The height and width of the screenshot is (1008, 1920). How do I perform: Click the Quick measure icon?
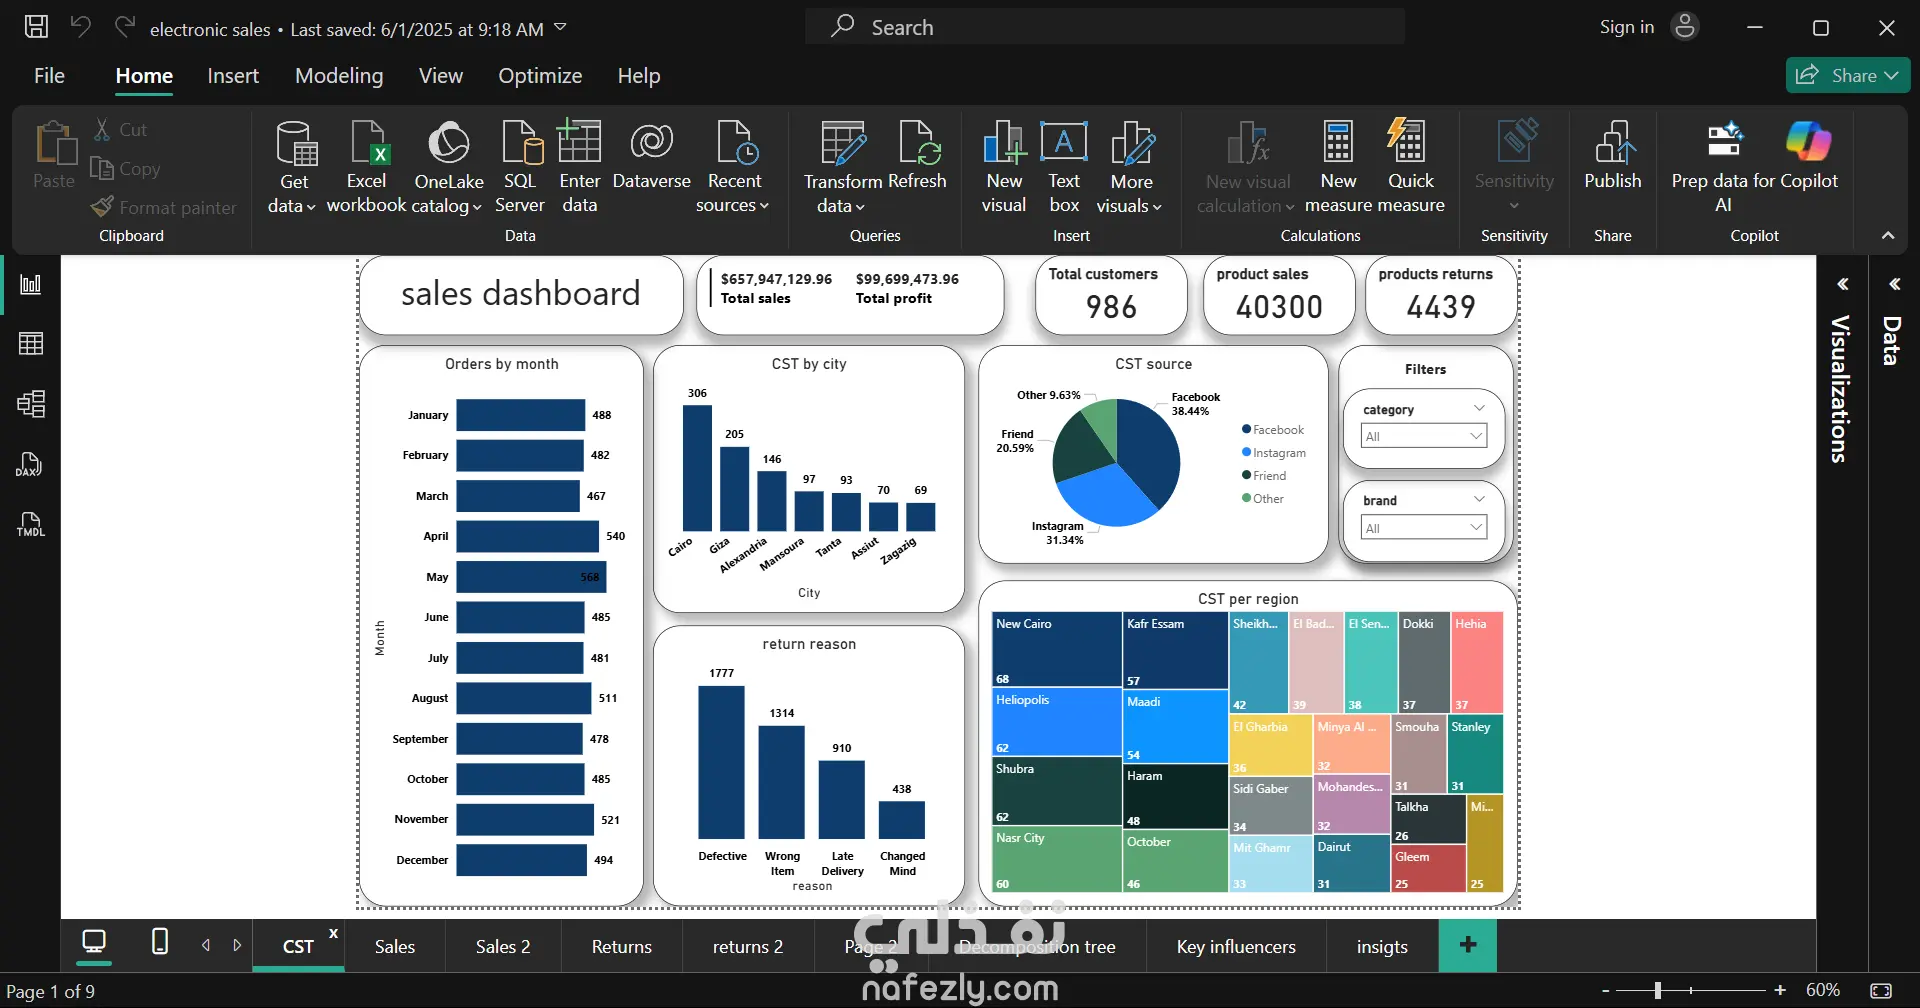click(x=1409, y=141)
